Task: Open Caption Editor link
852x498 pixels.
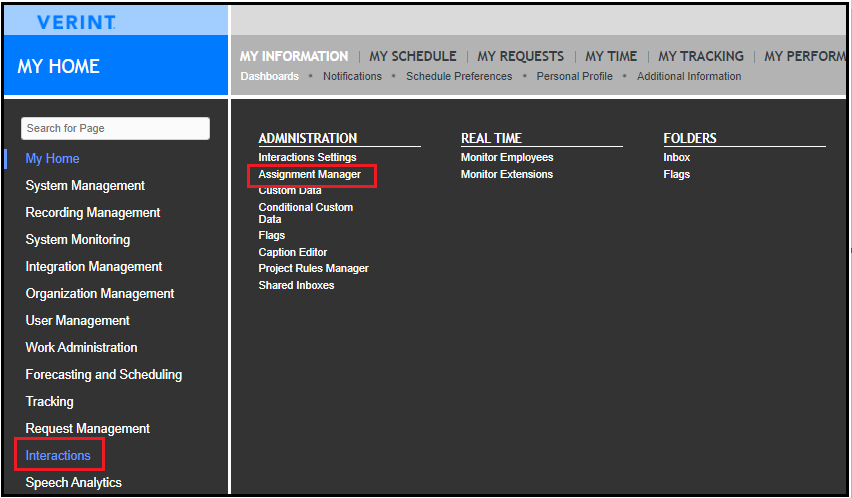Action: [293, 253]
